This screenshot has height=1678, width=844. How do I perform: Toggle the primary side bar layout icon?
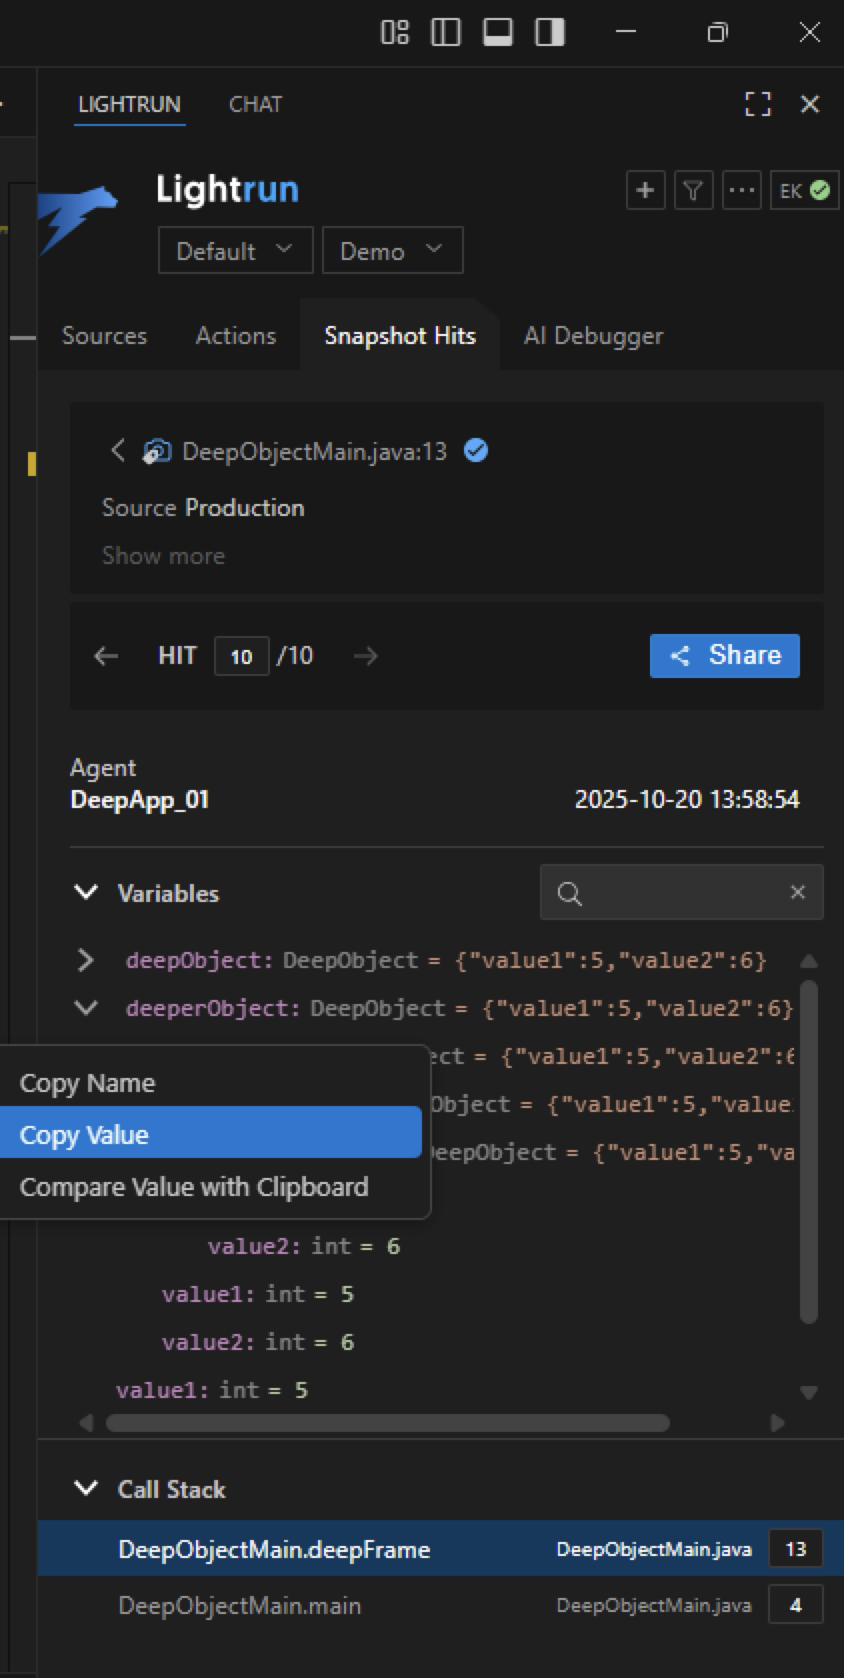coord(446,33)
